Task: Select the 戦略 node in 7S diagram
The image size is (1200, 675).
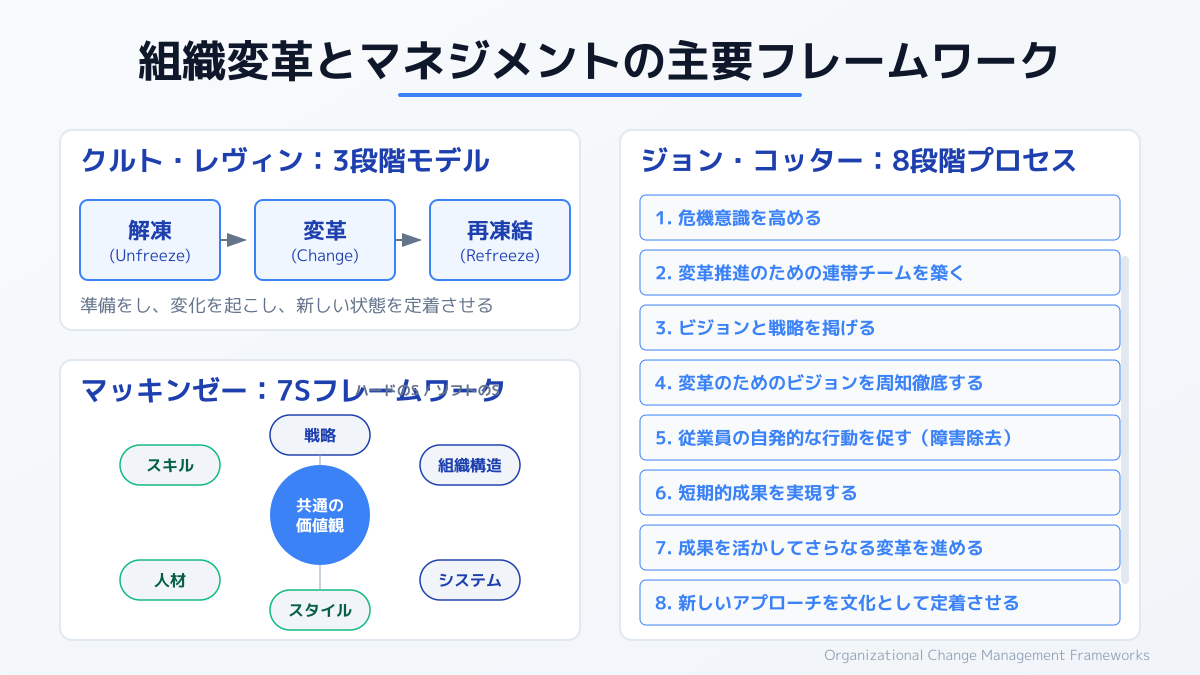Action: click(320, 435)
